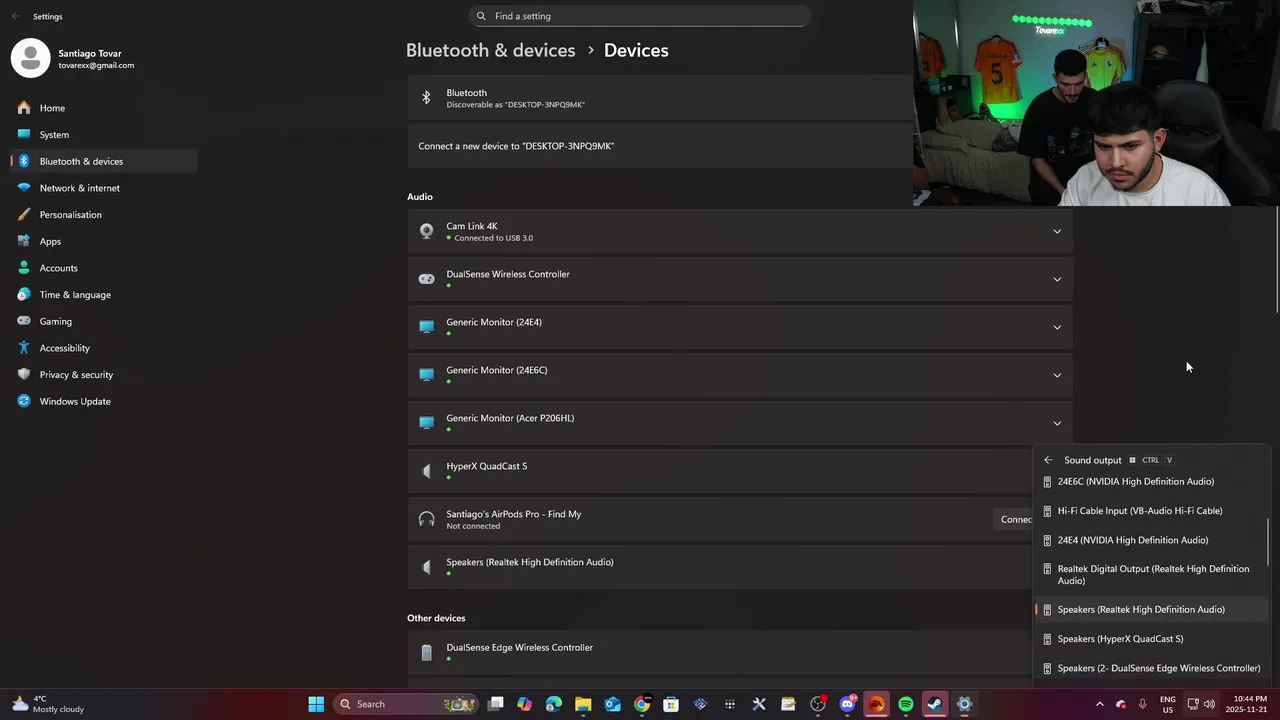Open File Explorer from the taskbar
The width and height of the screenshot is (1280, 720).
coord(583,704)
